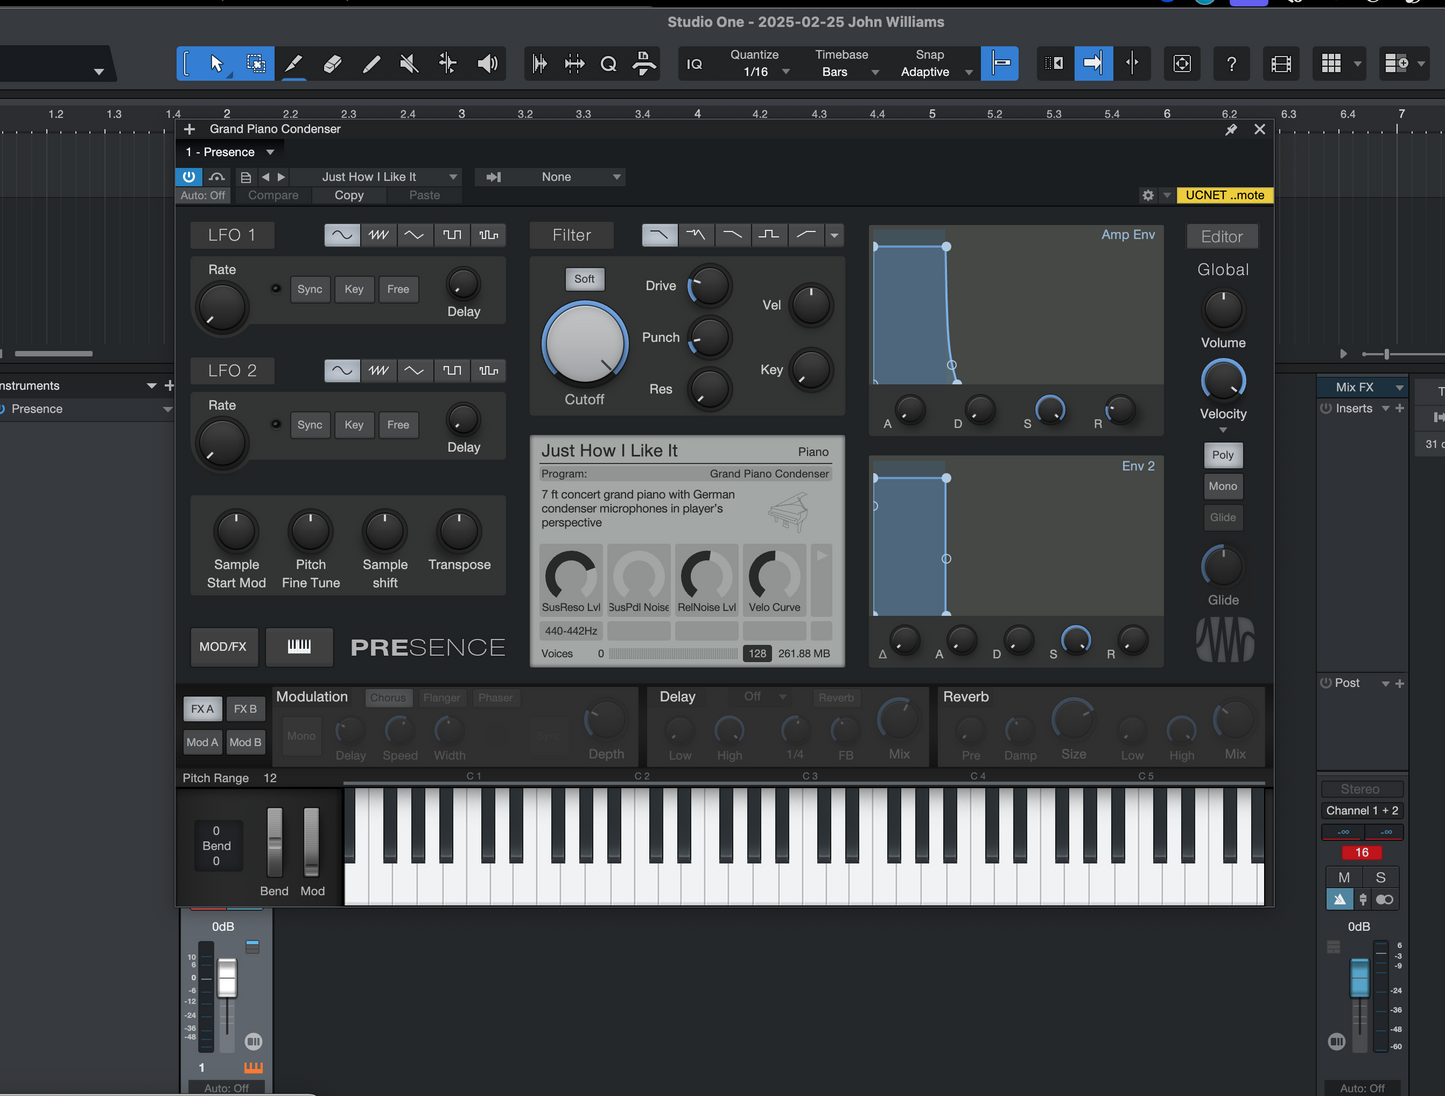Image resolution: width=1445 pixels, height=1096 pixels.
Task: Toggle the Soft filter mode
Action: coord(584,279)
